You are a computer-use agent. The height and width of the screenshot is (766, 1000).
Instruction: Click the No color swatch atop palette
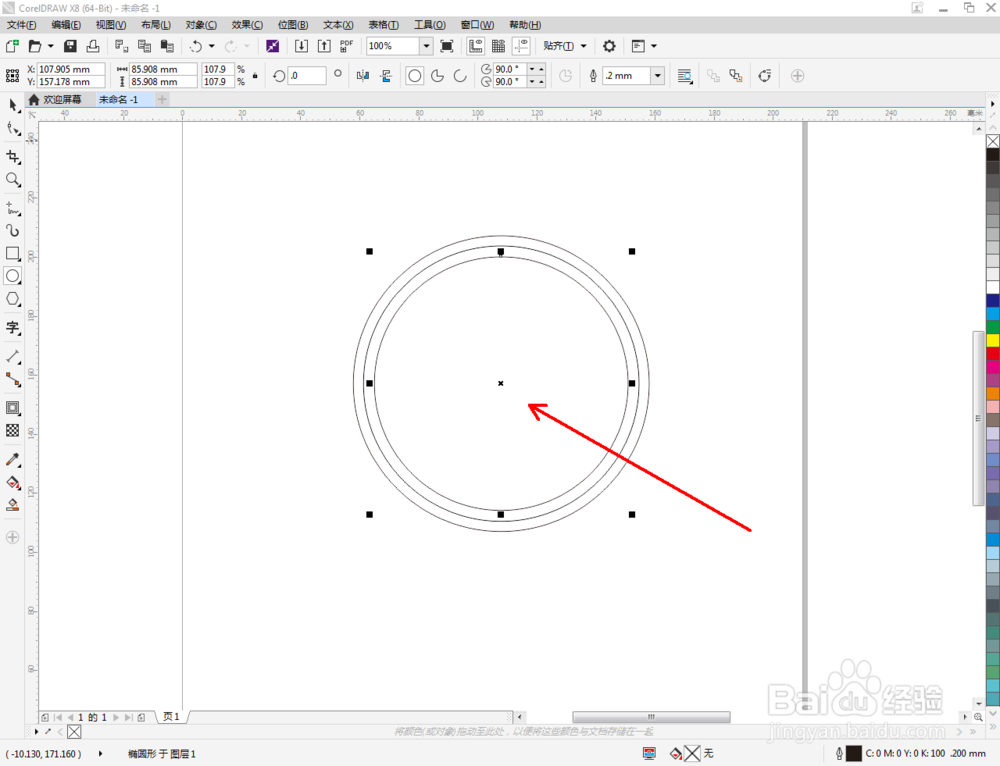(993, 141)
